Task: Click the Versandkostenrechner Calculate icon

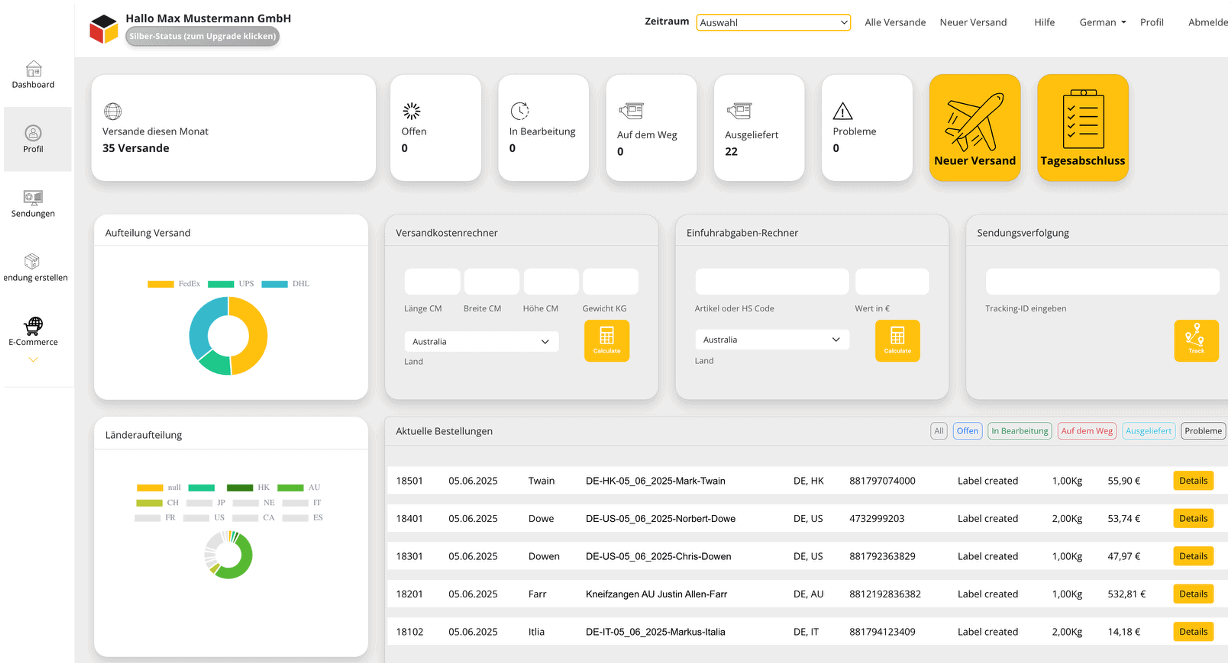Action: [x=606, y=340]
